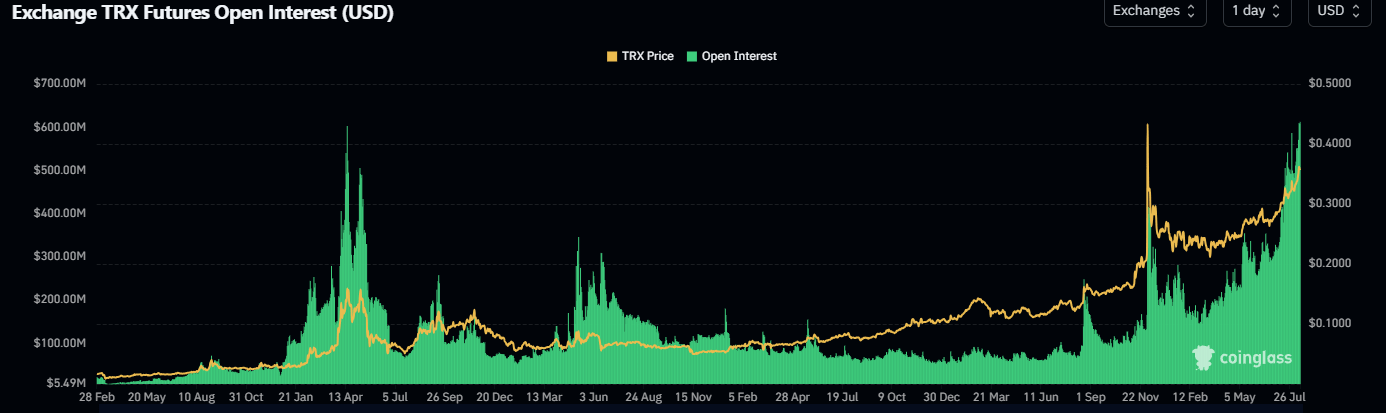Click the chart title 'Exchange TRX Futures Open Interest (USD)'
This screenshot has width=1386, height=413.
(202, 13)
